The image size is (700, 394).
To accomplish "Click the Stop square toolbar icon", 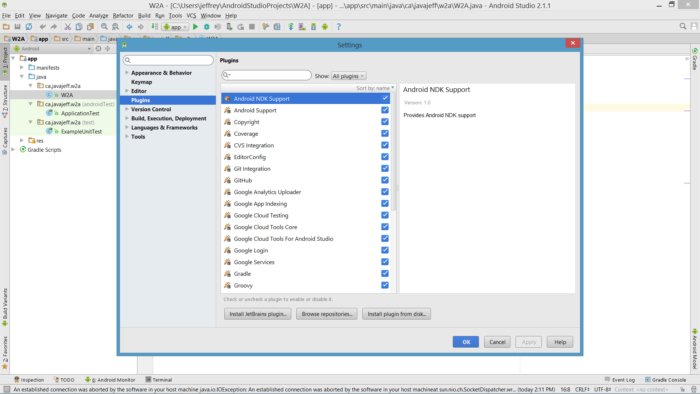I will click(x=252, y=27).
